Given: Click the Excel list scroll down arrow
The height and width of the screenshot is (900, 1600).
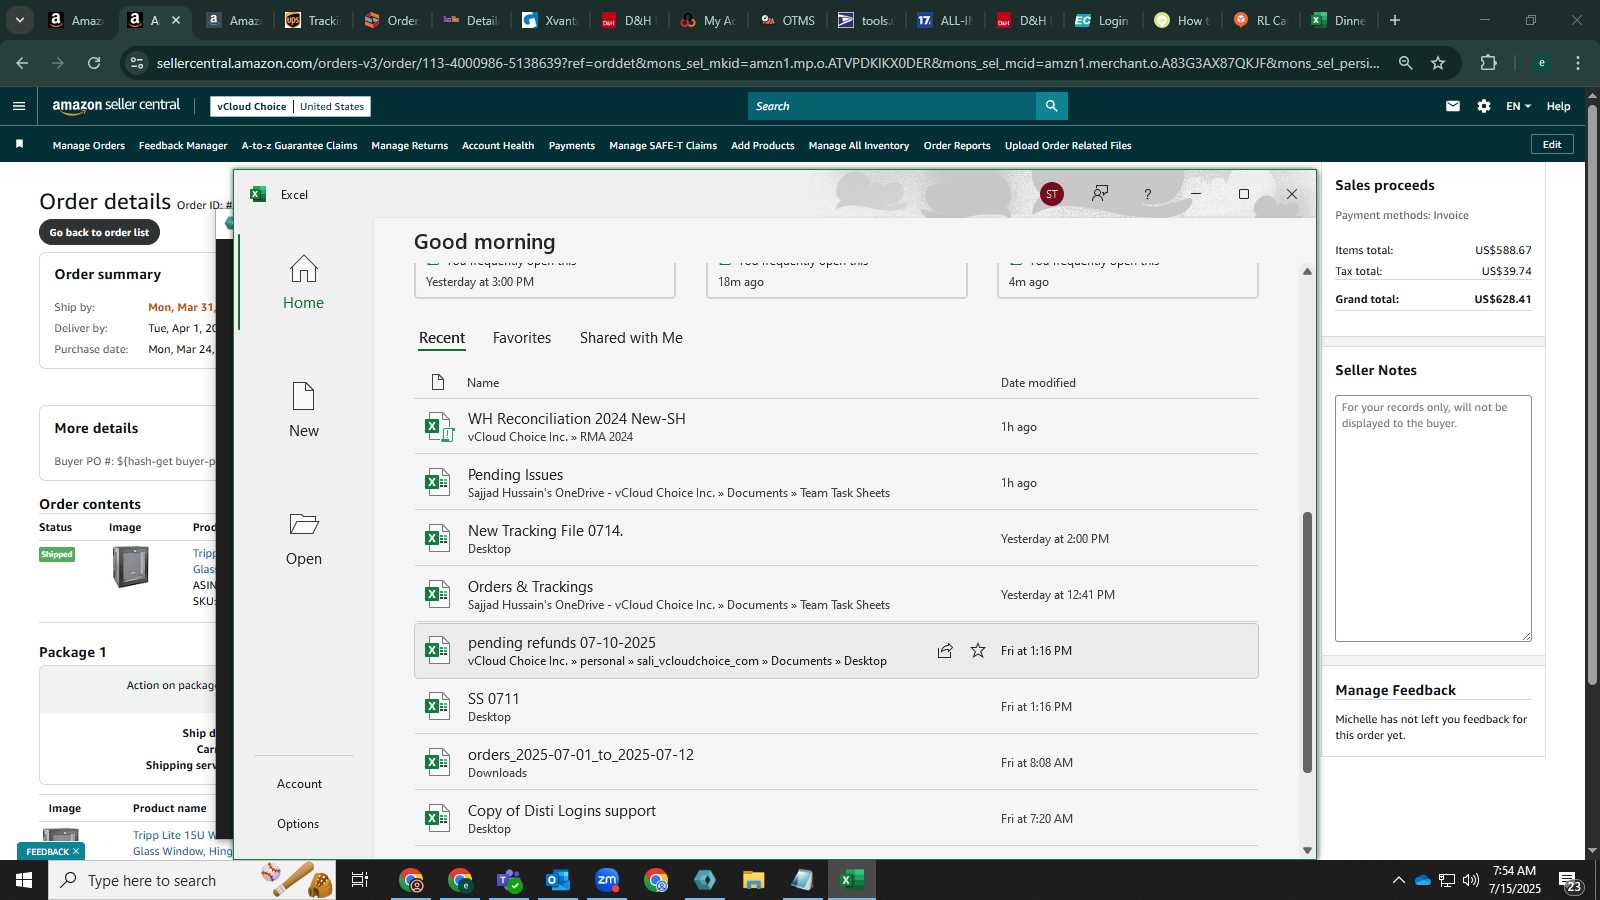Looking at the screenshot, I should 1307,850.
